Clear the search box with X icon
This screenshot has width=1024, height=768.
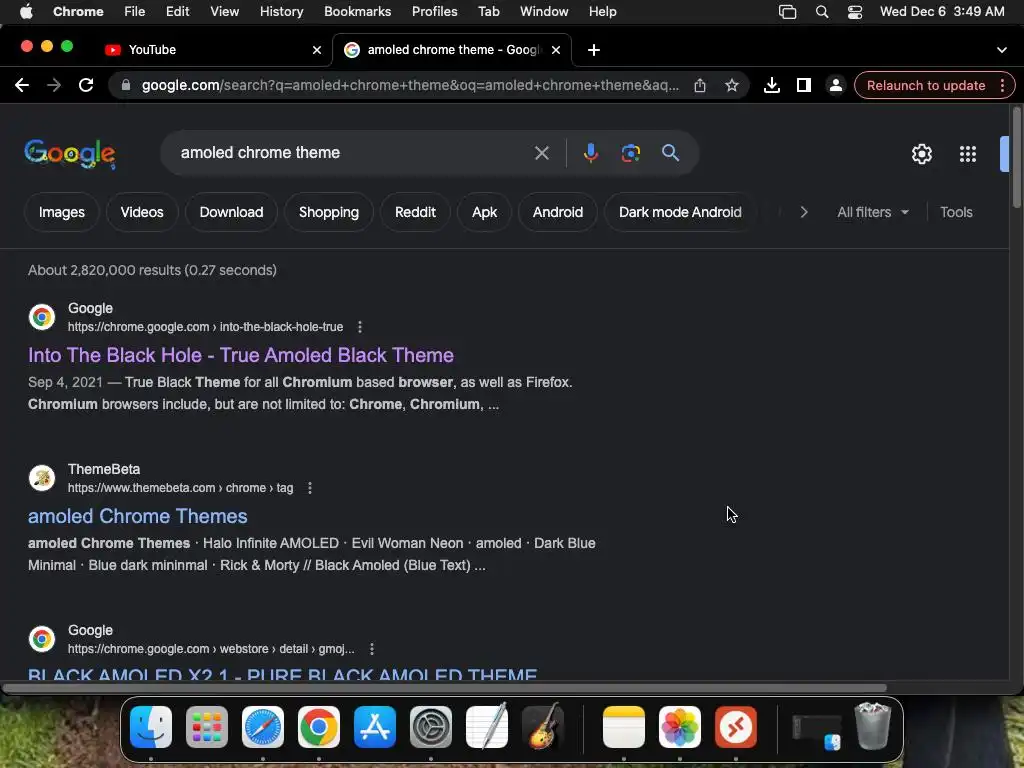click(541, 153)
